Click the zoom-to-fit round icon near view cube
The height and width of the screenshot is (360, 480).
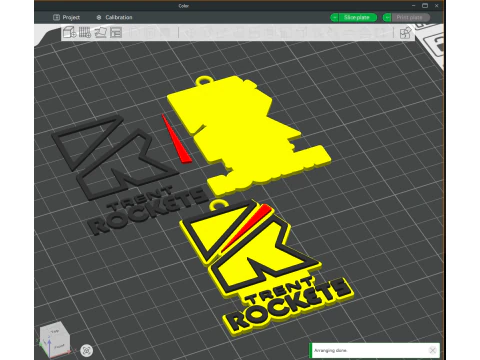pyautogui.click(x=87, y=350)
